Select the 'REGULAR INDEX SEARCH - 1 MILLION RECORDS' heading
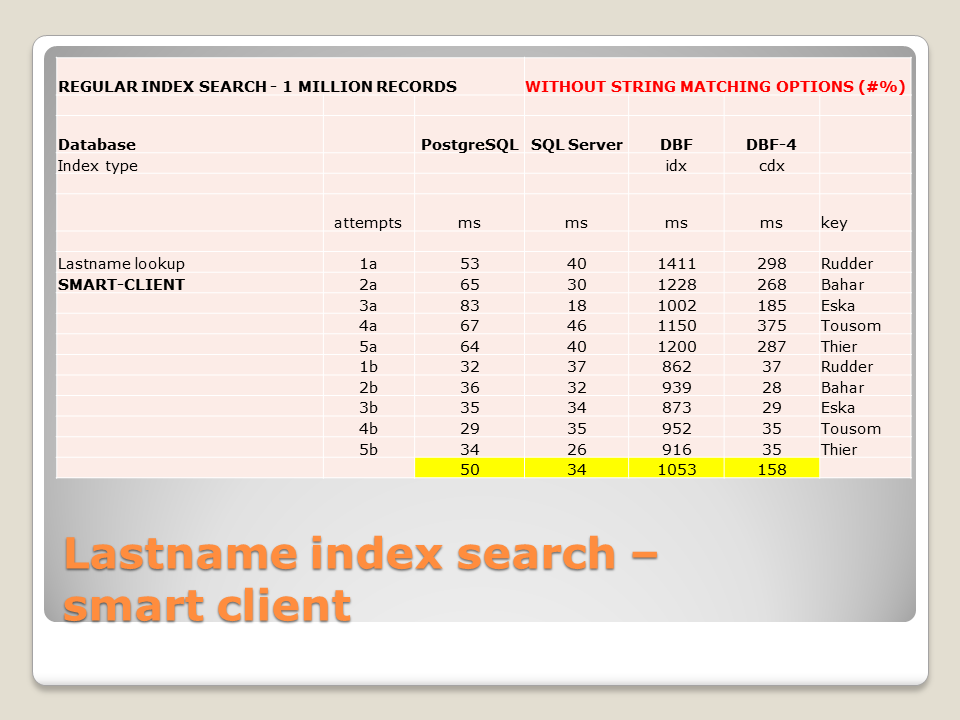Image resolution: width=960 pixels, height=720 pixels. 257,87
